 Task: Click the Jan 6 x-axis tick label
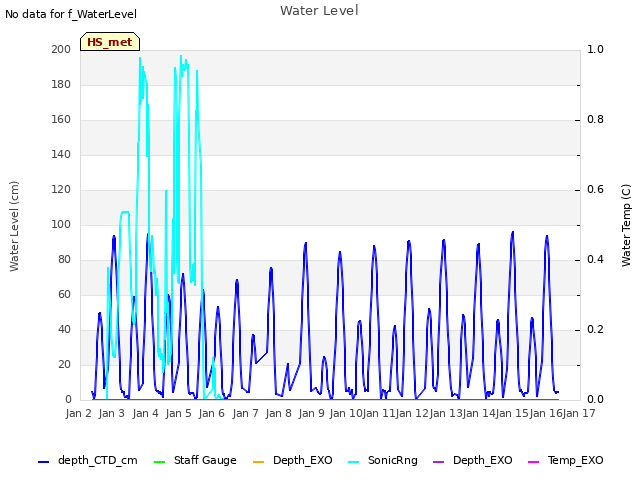click(211, 413)
